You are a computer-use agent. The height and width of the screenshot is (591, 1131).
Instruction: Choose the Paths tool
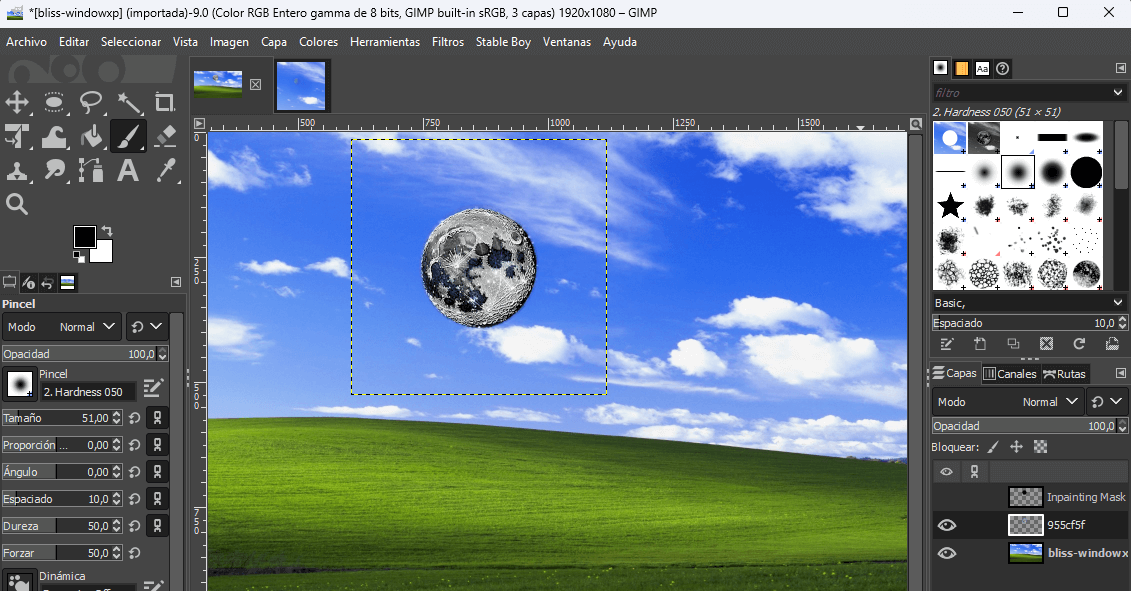click(x=91, y=171)
